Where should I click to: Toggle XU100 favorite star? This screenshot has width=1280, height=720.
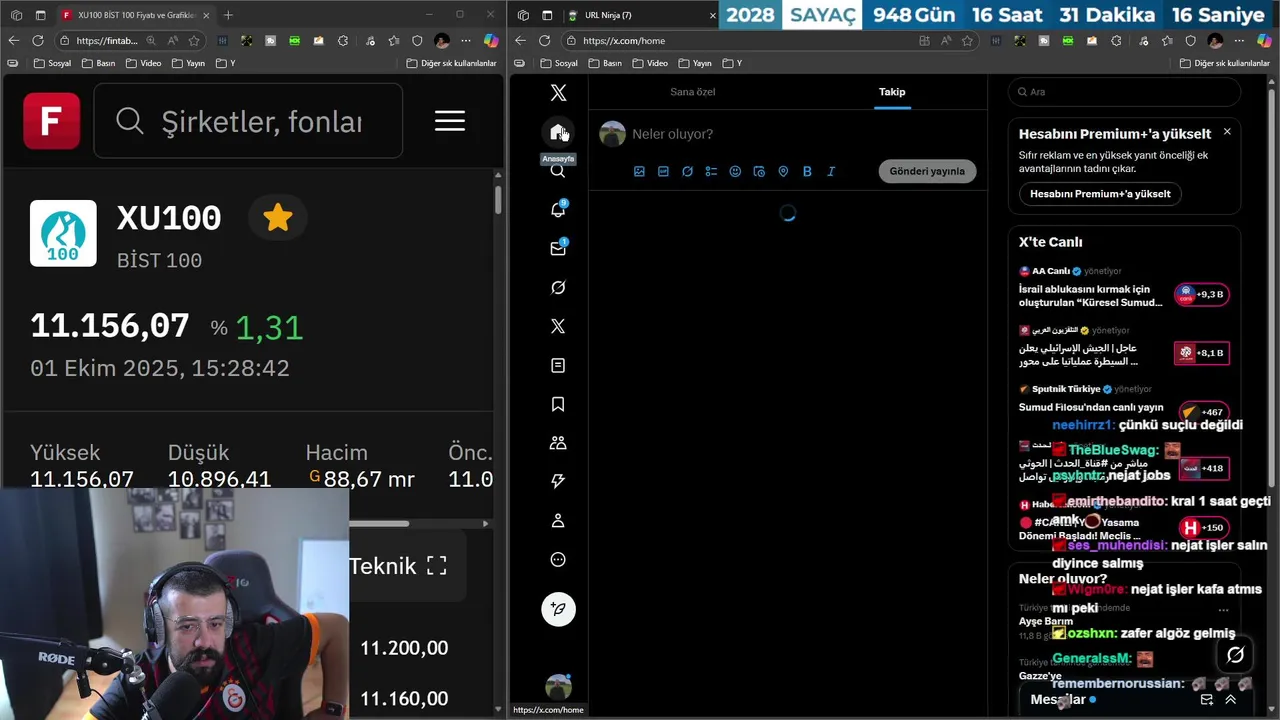pyautogui.click(x=278, y=218)
